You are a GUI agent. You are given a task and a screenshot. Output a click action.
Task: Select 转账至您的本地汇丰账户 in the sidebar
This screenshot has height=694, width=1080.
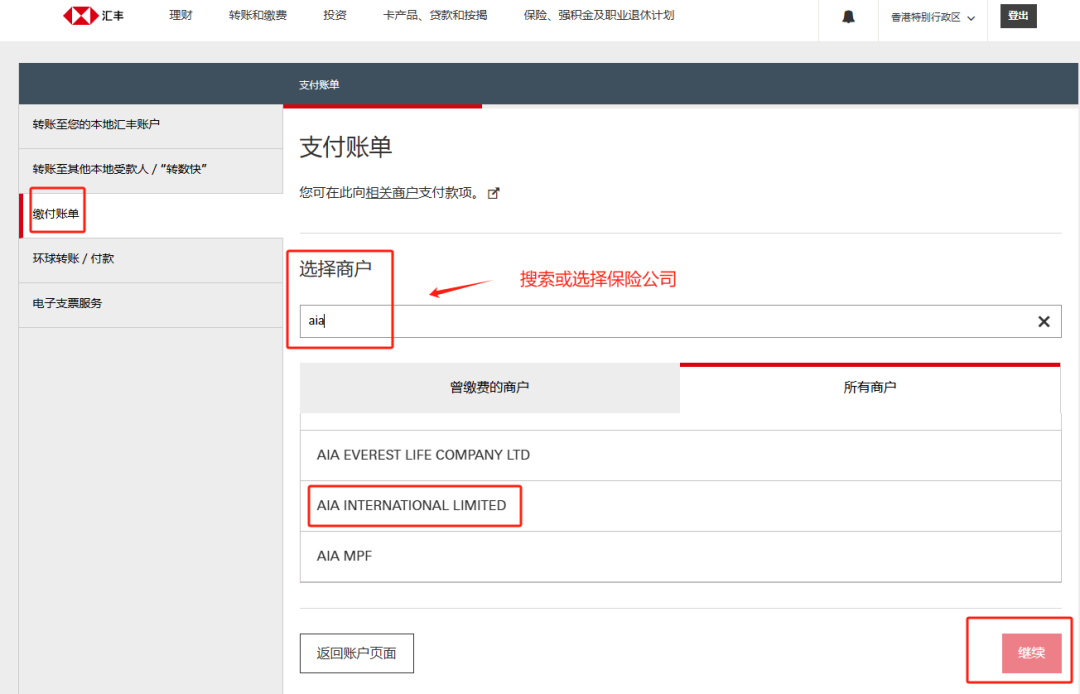click(x=96, y=124)
